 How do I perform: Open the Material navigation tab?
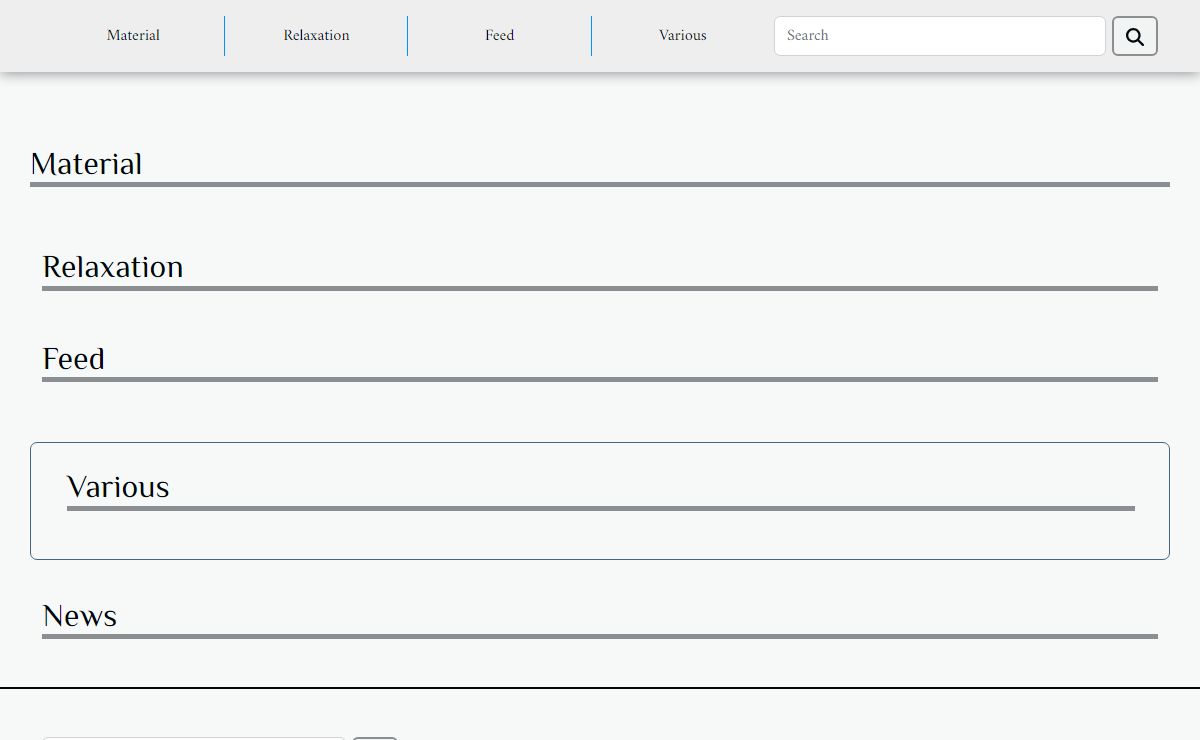[x=133, y=35]
